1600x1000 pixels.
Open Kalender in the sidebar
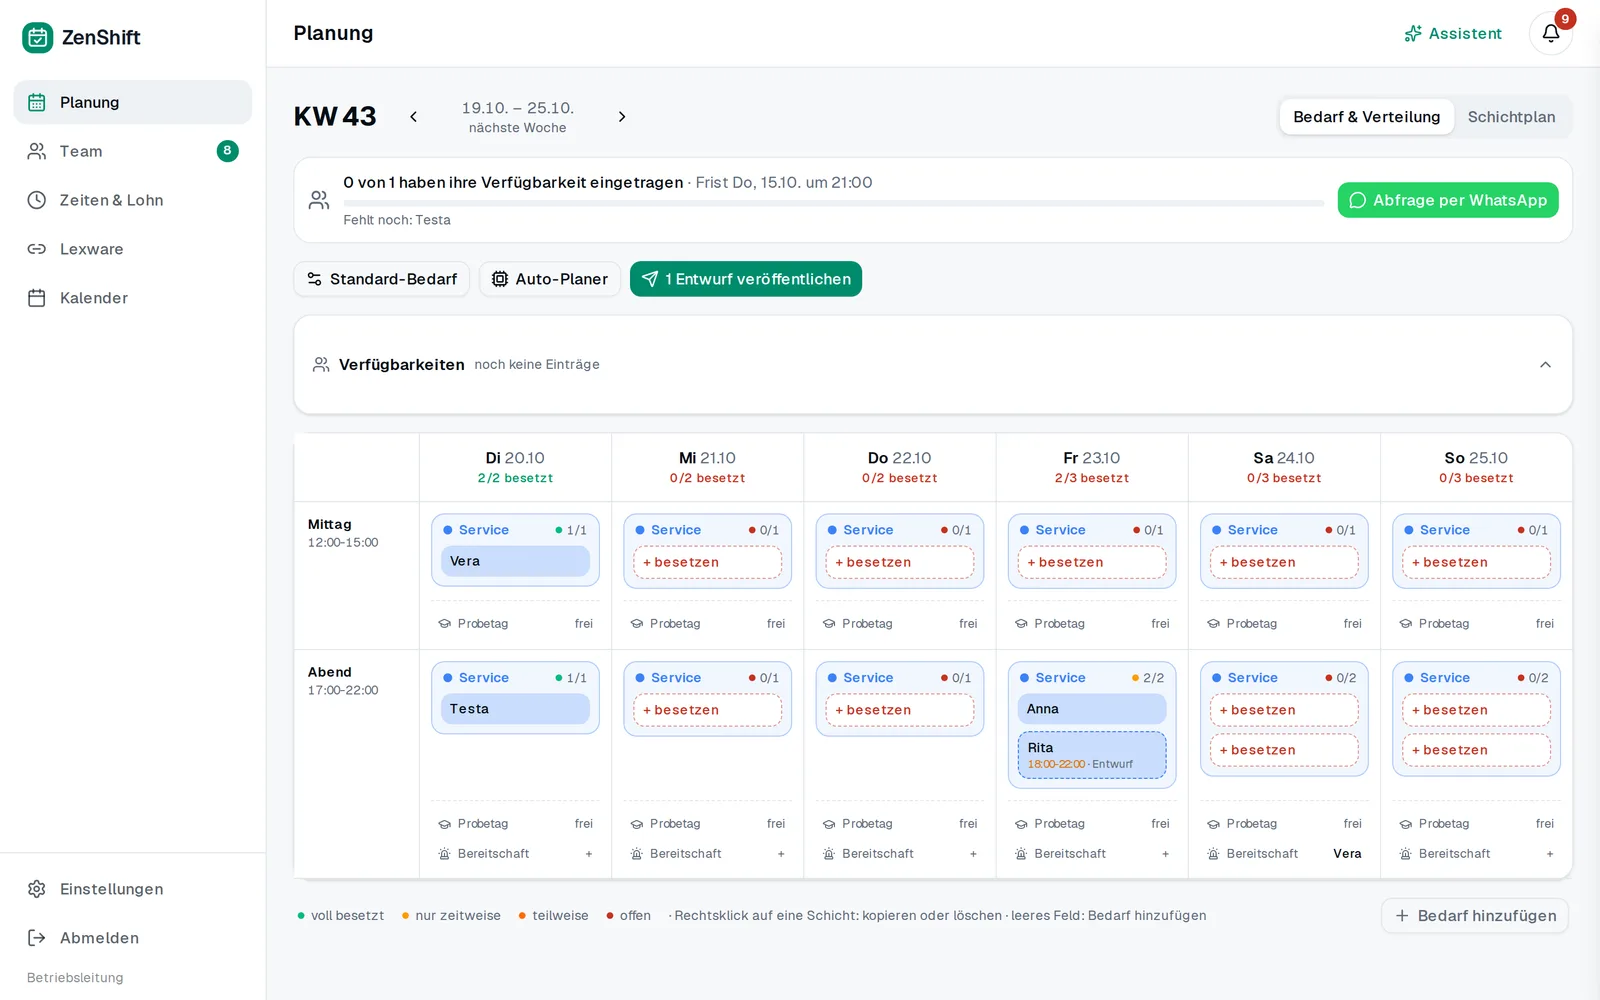coord(133,298)
